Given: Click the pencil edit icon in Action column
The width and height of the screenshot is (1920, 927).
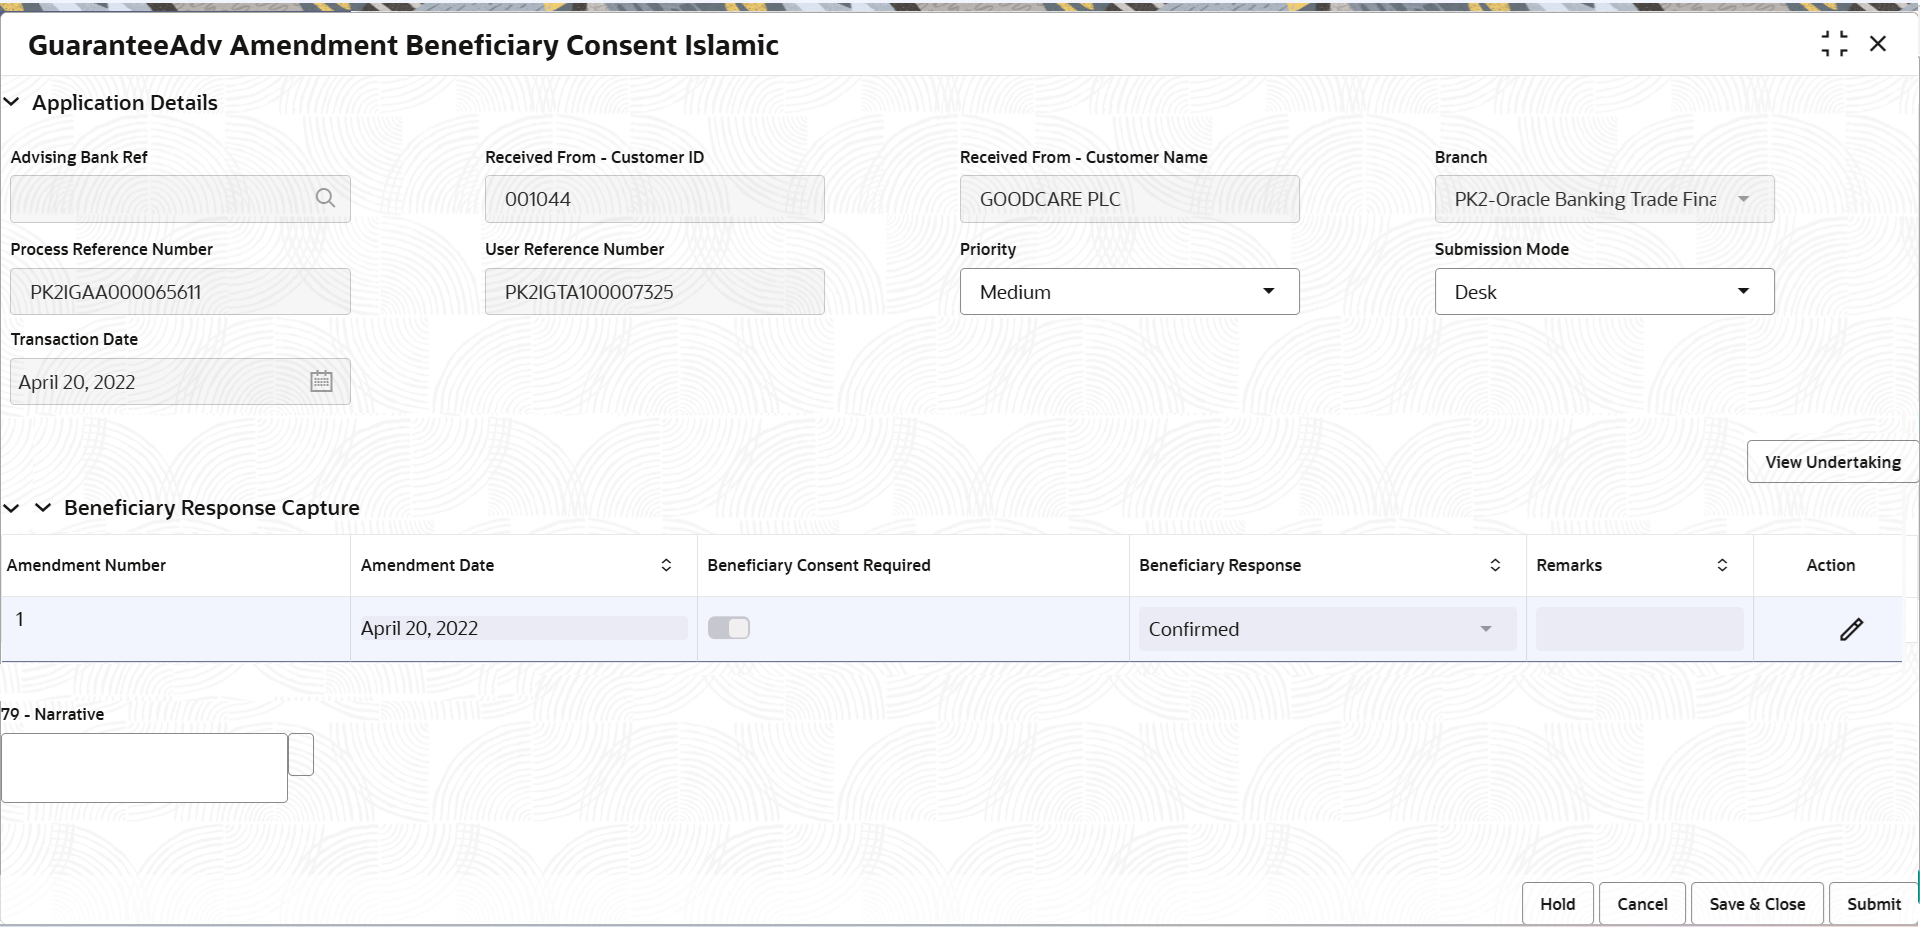Looking at the screenshot, I should (1851, 629).
